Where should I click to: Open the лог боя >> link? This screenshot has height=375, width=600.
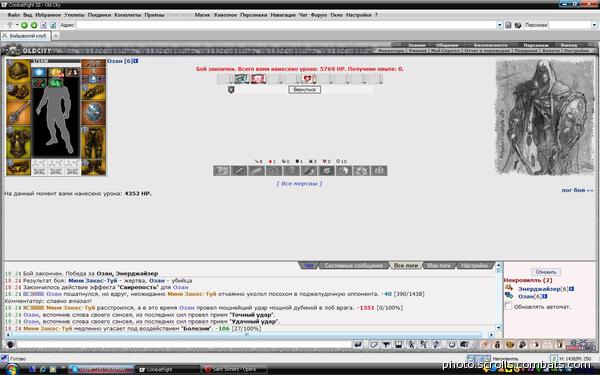(x=577, y=190)
